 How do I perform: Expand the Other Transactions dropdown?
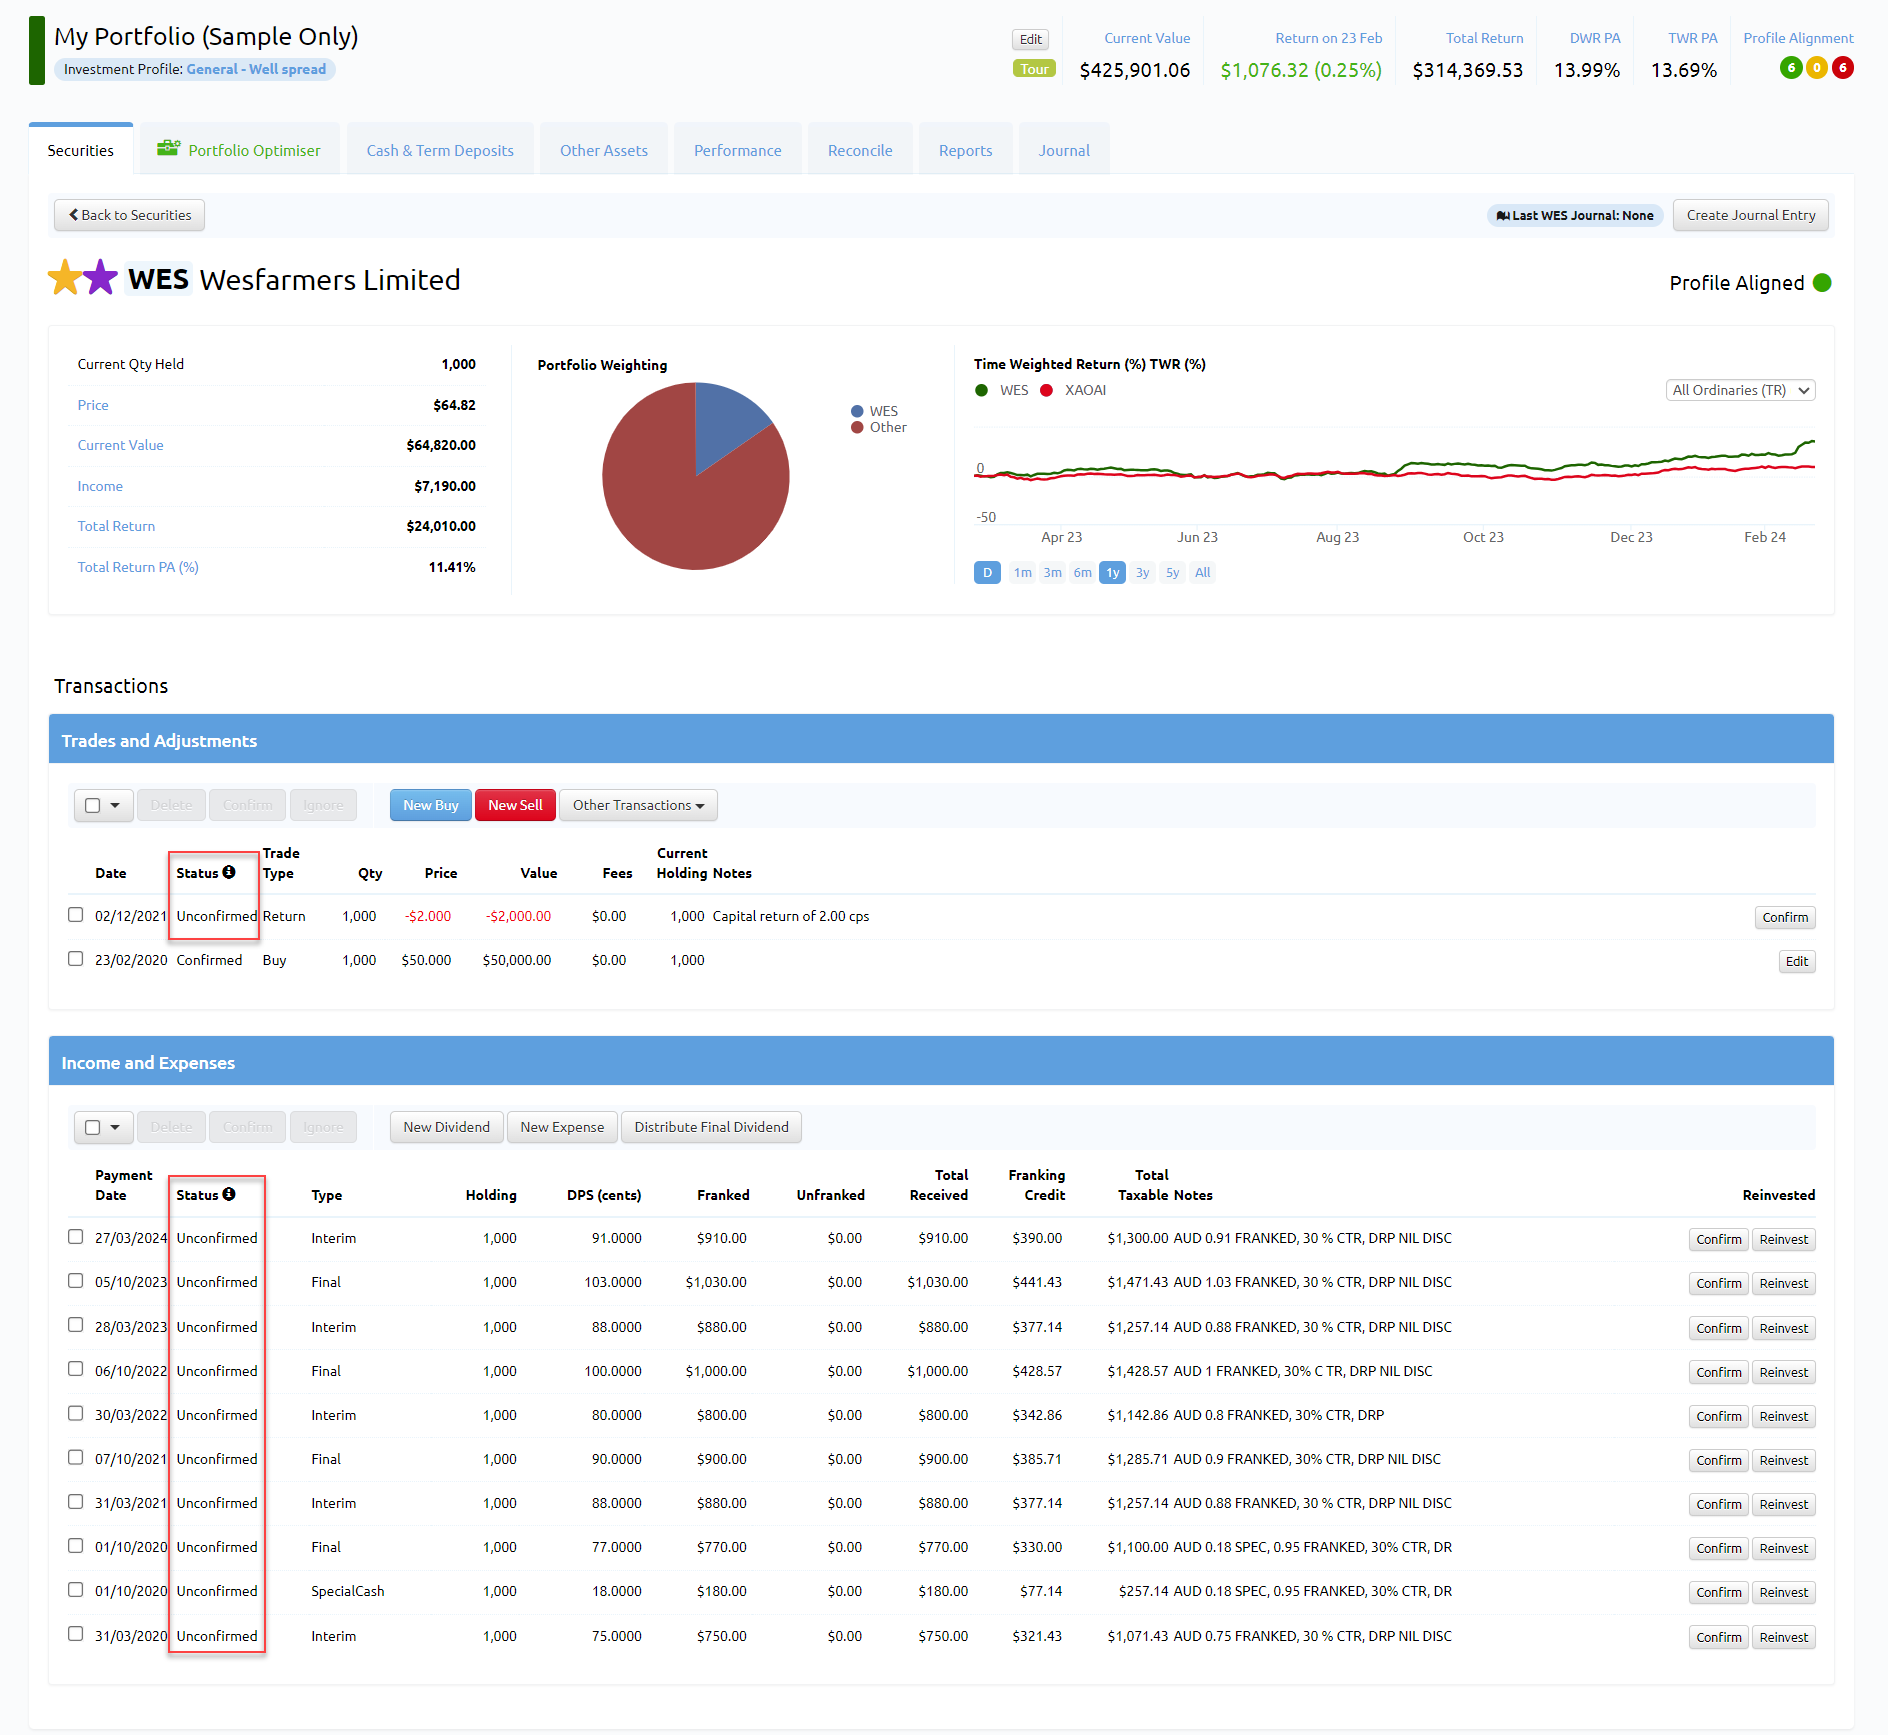(x=638, y=805)
